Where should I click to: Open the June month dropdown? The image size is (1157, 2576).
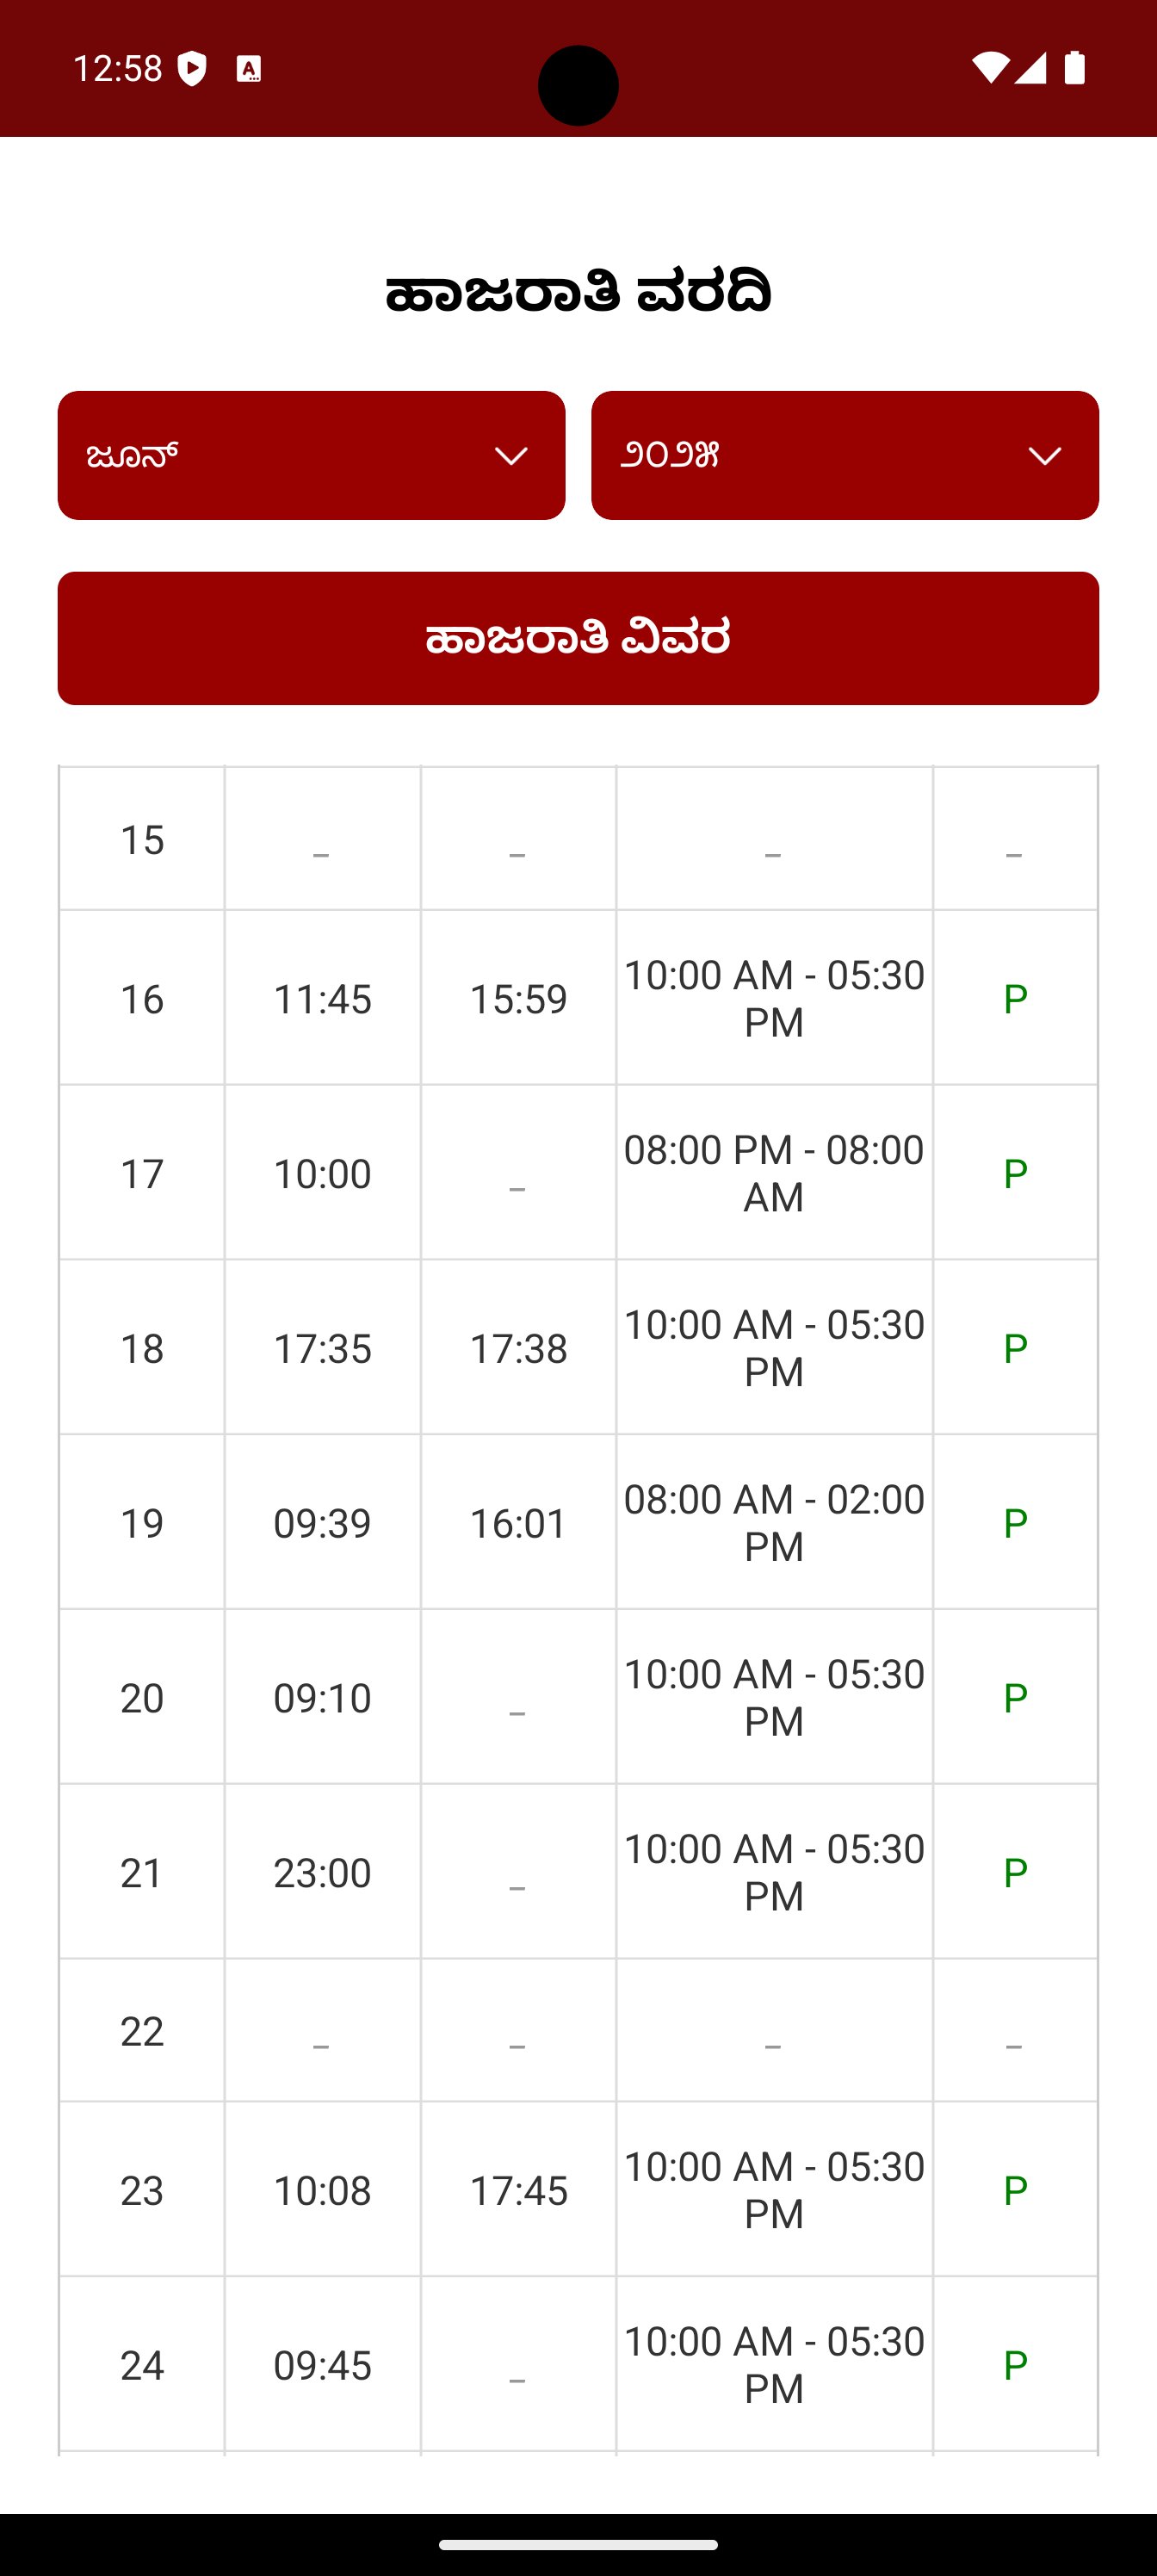pyautogui.click(x=310, y=455)
